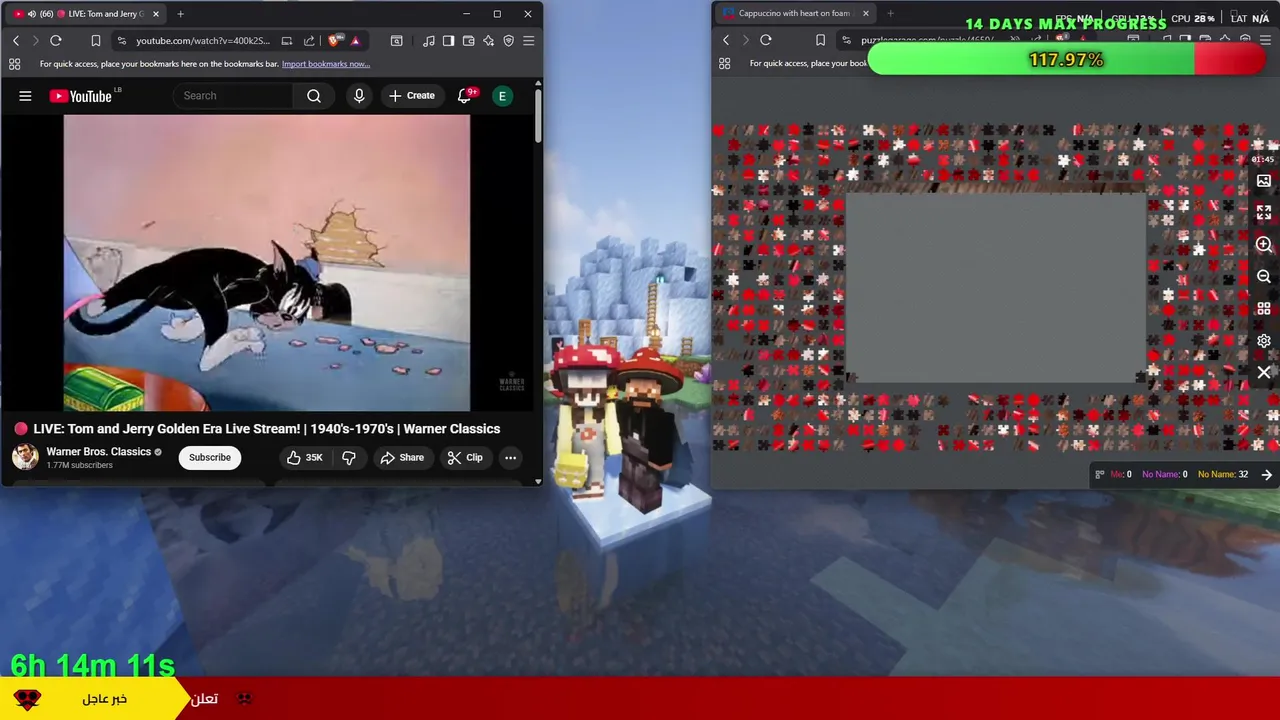Close the Cappuccino puzzle tab
1280x720 pixels.
[x=865, y=14]
